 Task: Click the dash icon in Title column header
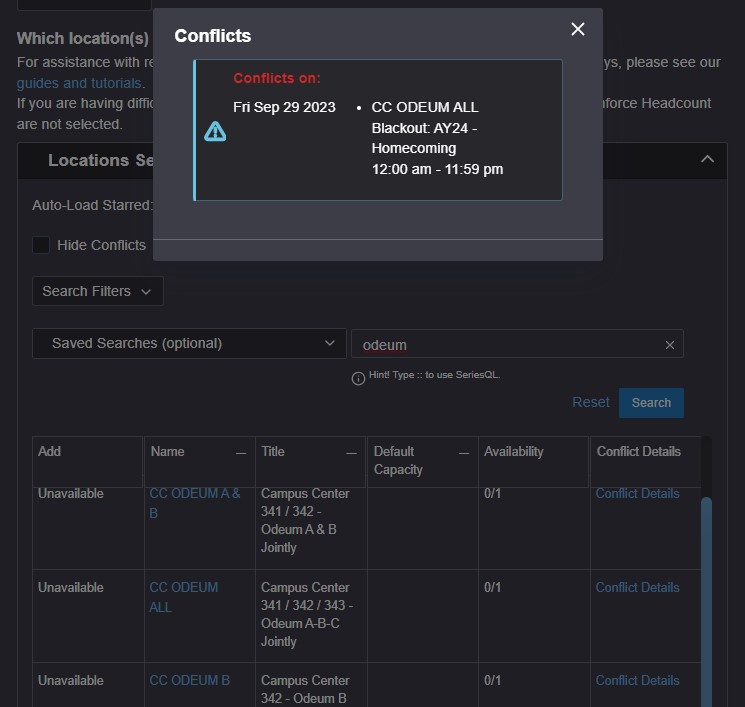[352, 453]
